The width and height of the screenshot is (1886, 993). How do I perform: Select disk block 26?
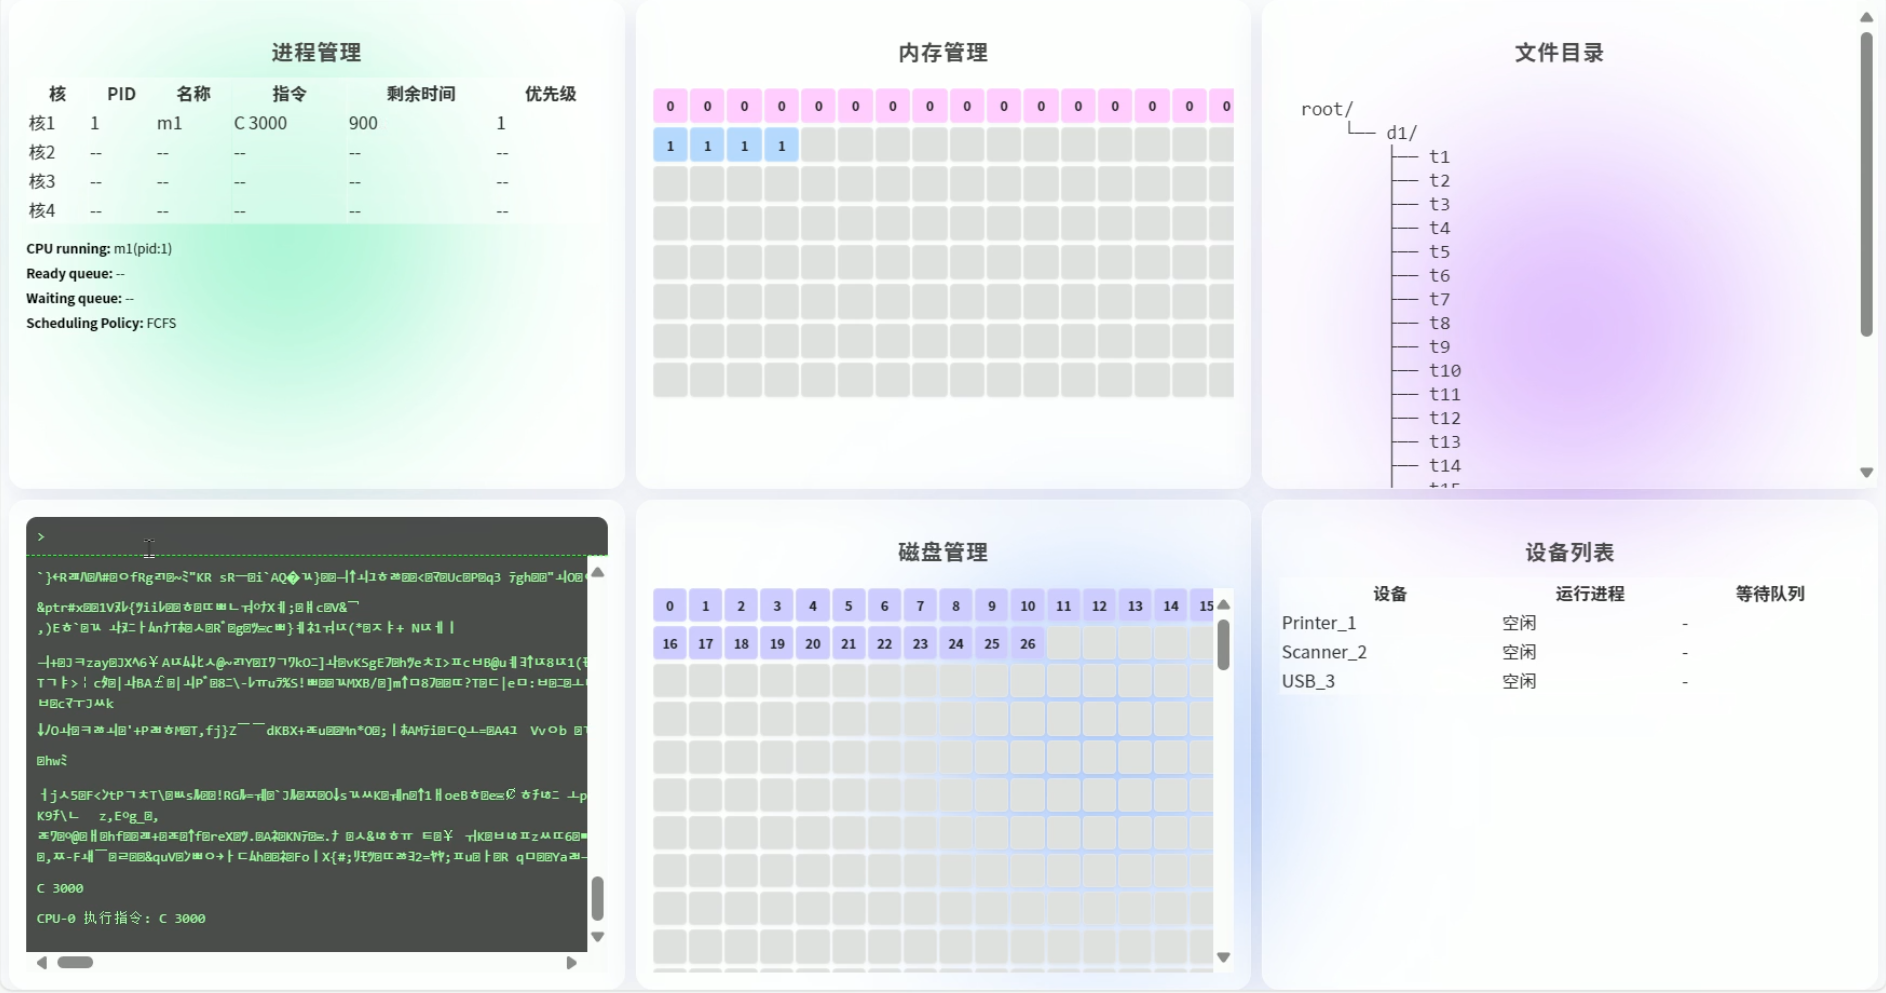[x=1027, y=644]
